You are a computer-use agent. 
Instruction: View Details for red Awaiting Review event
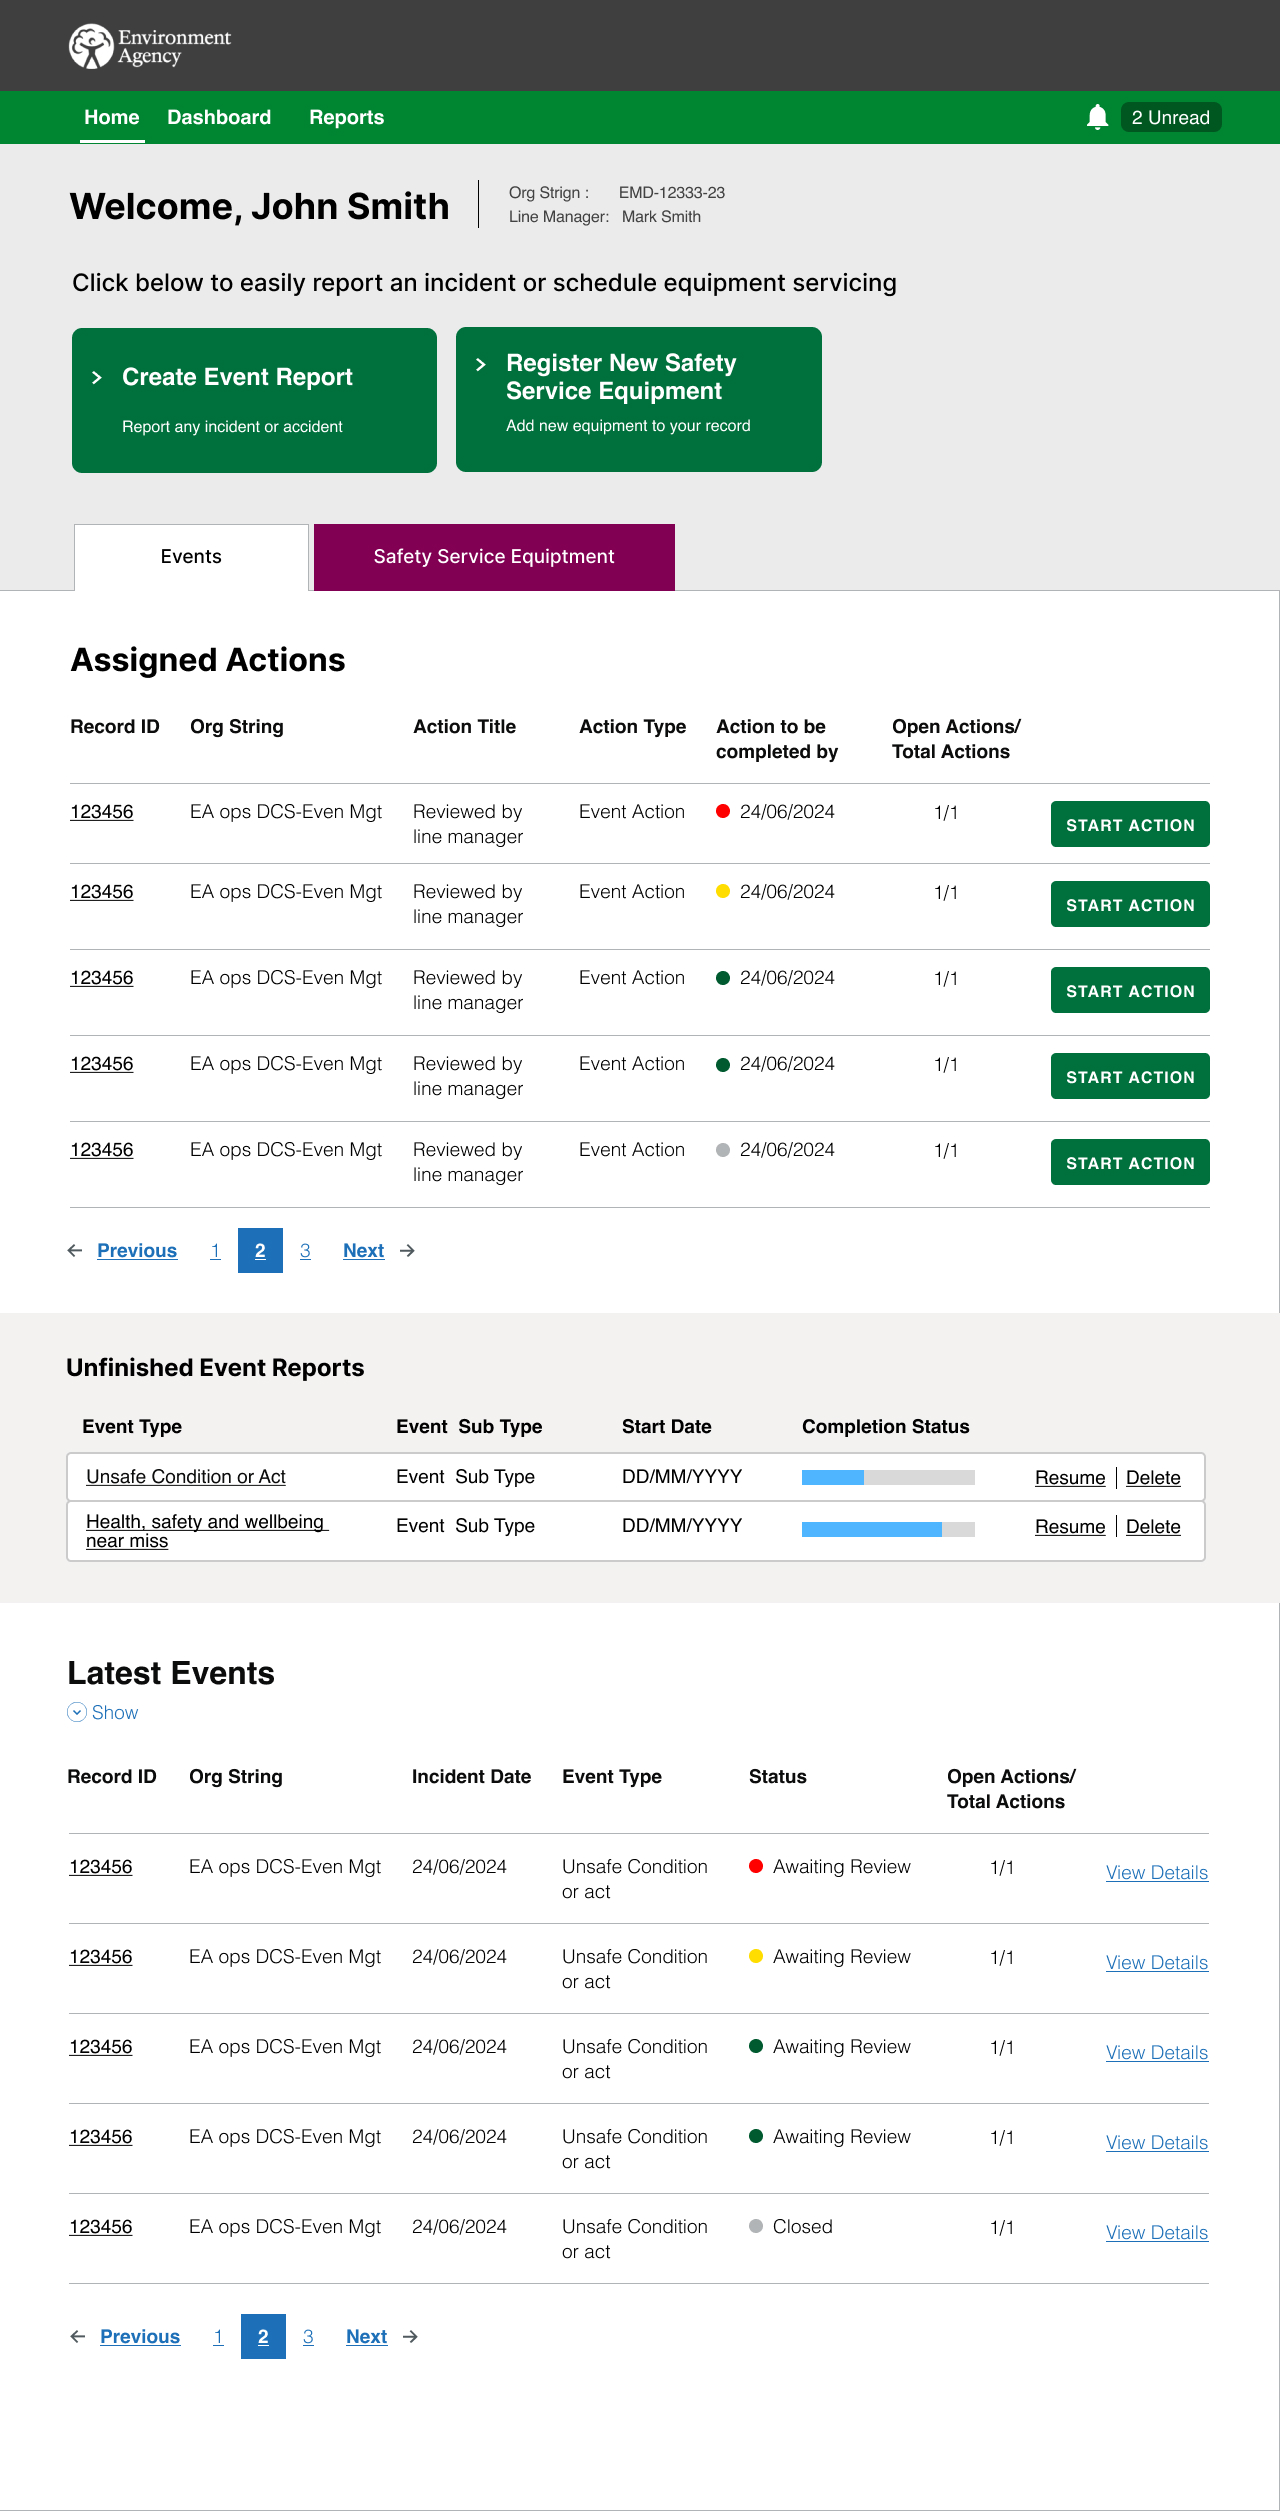[1157, 1872]
